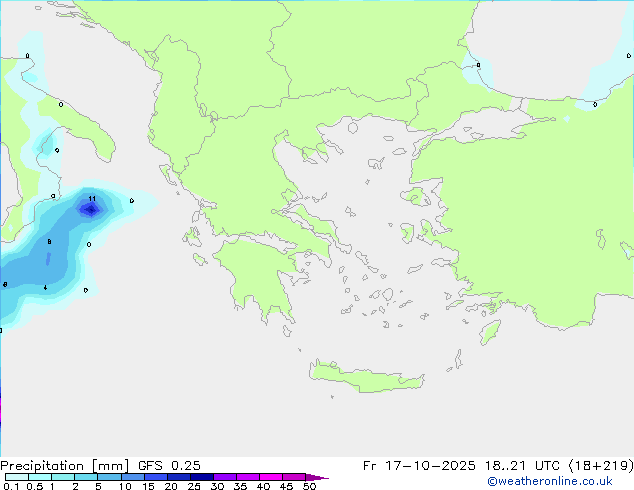This screenshot has height=490, width=634.
Task: Click the darkest blue precipitation core near '11'
Action: [91, 209]
